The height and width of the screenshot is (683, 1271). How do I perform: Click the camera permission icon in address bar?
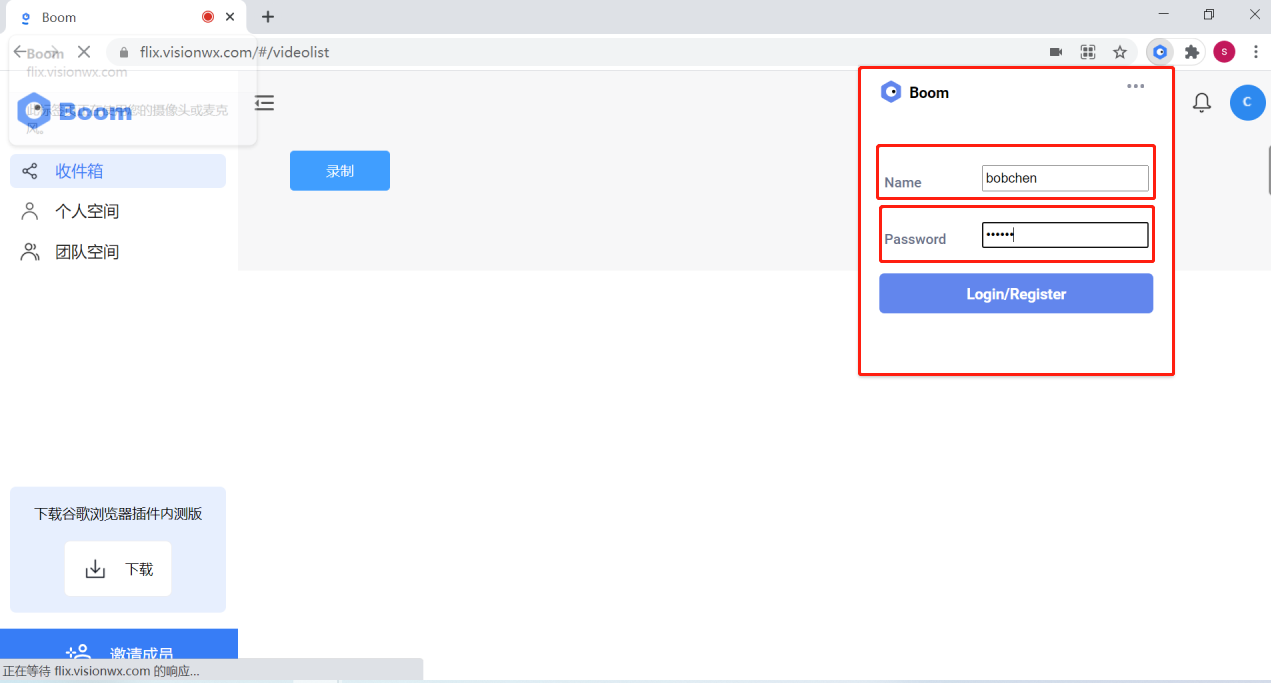(1055, 52)
